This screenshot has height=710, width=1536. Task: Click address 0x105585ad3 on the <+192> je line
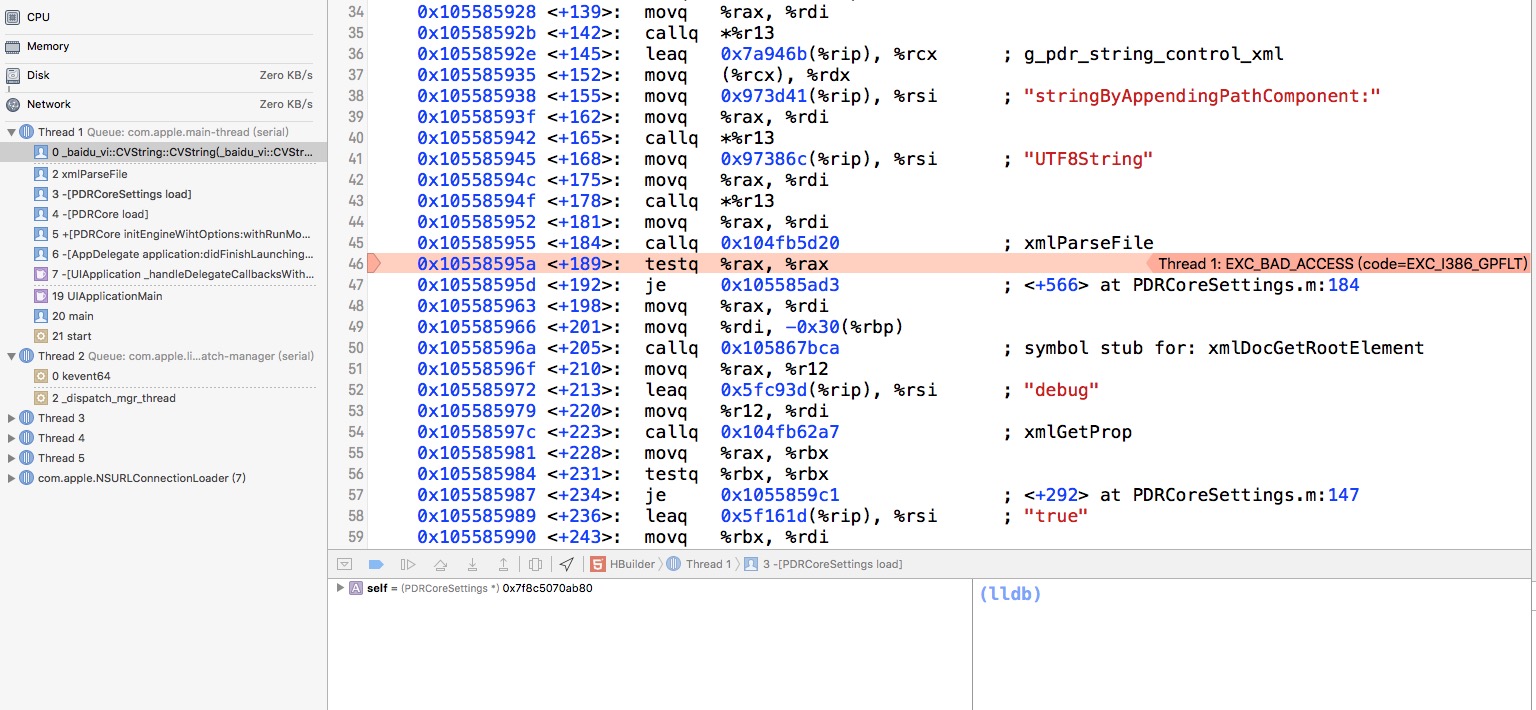[x=780, y=285]
